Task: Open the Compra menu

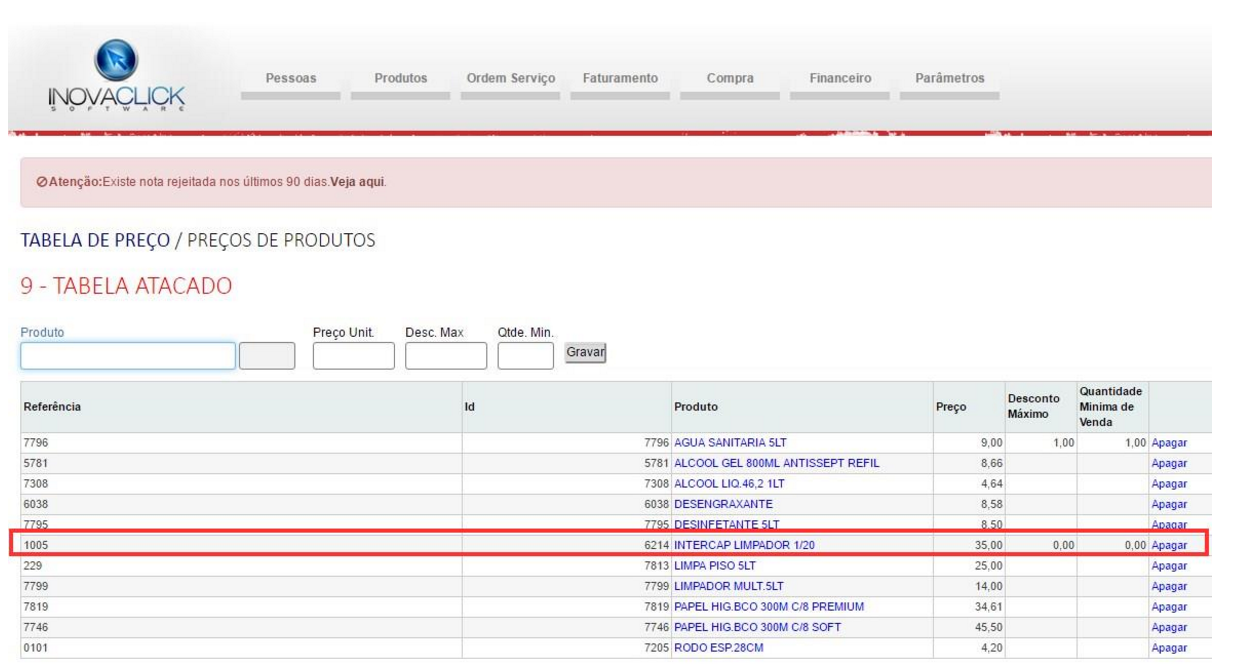Action: [x=730, y=79]
